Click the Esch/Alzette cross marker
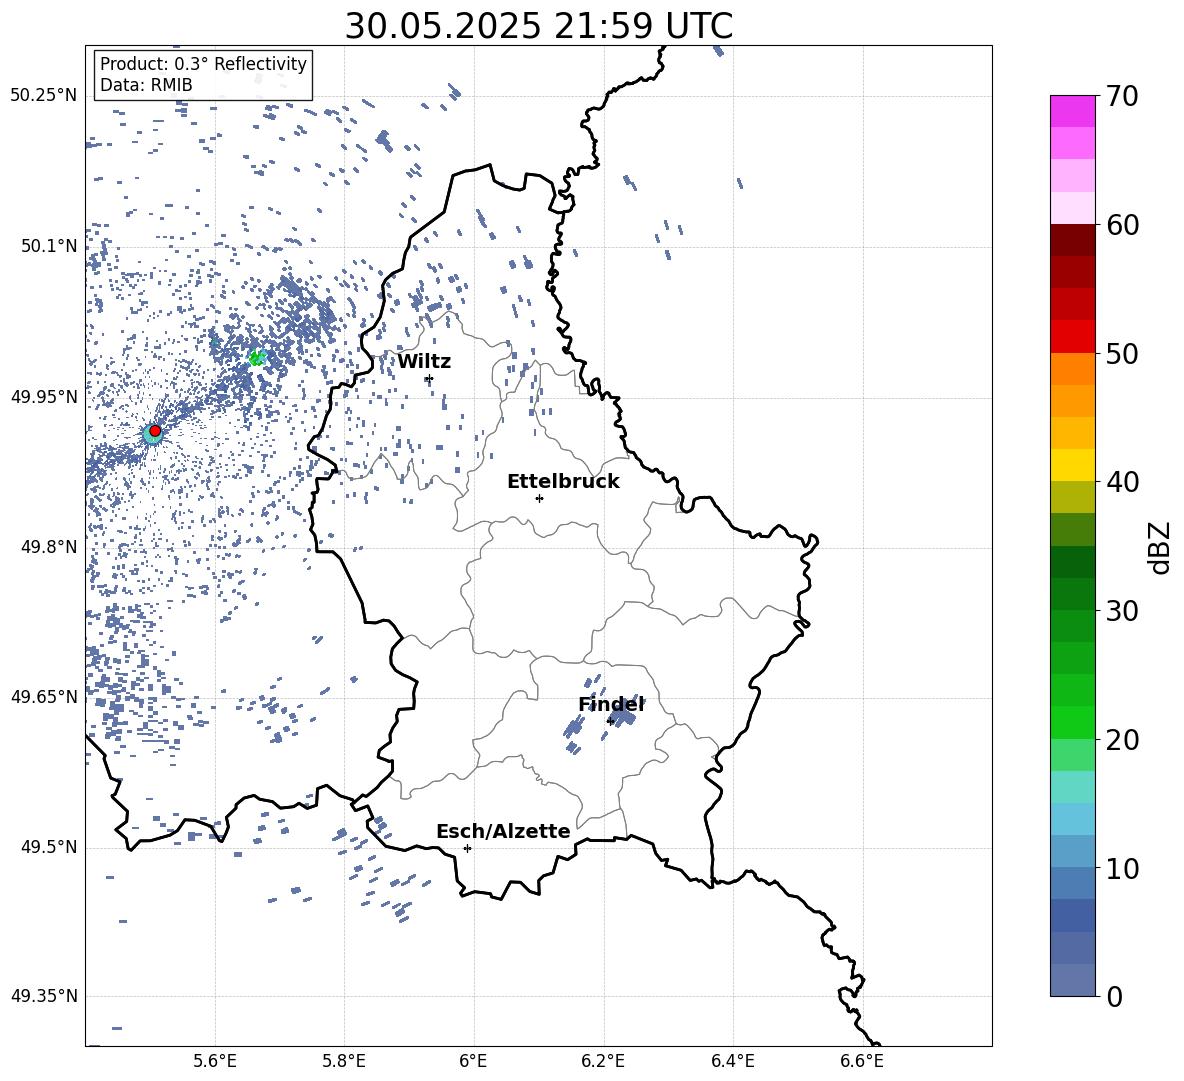This screenshot has width=1184, height=1081. [x=467, y=848]
